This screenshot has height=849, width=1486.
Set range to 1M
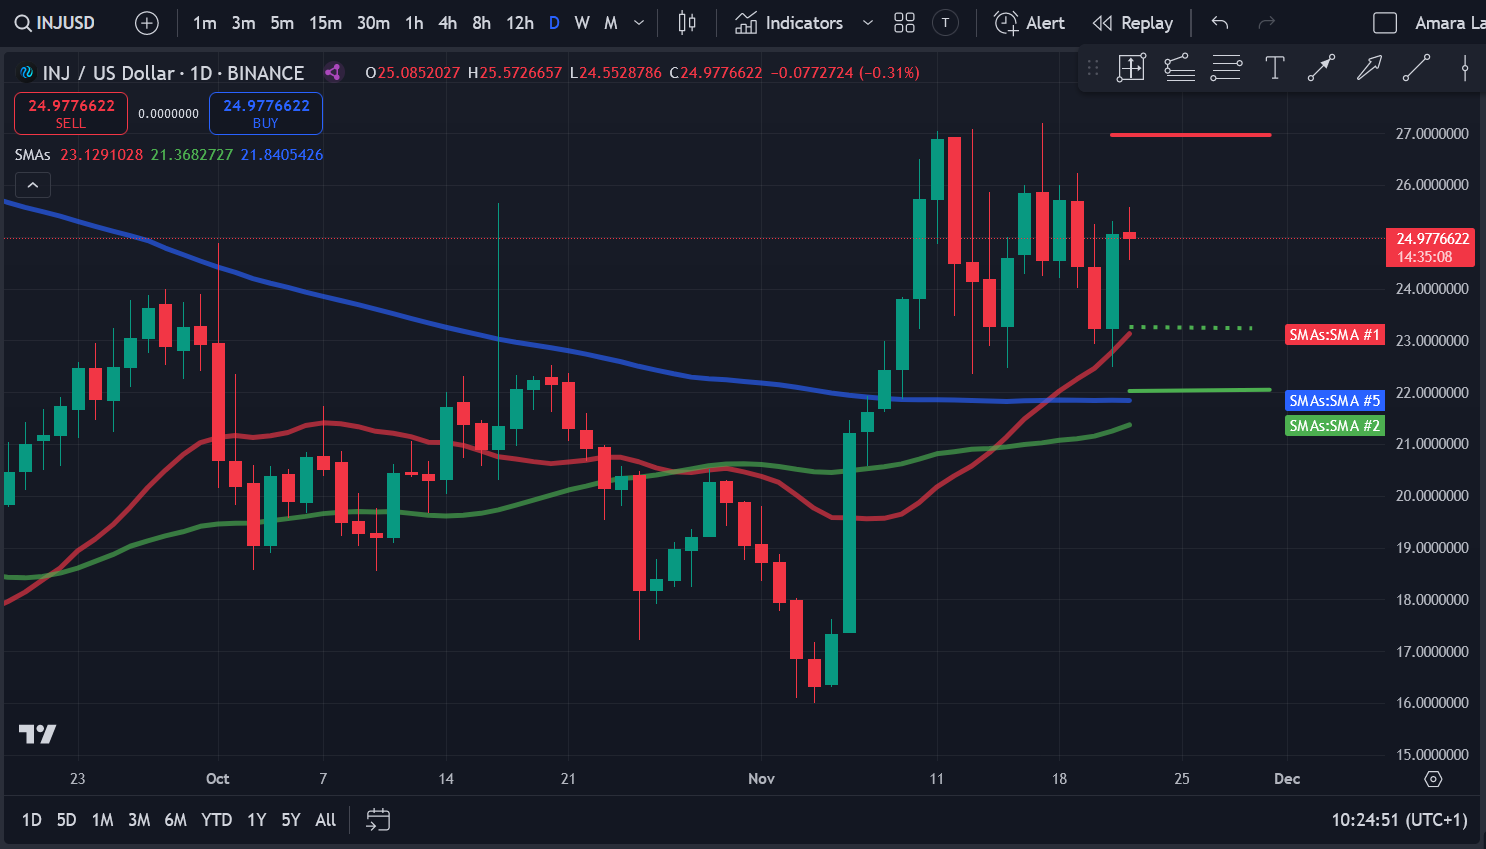click(102, 820)
